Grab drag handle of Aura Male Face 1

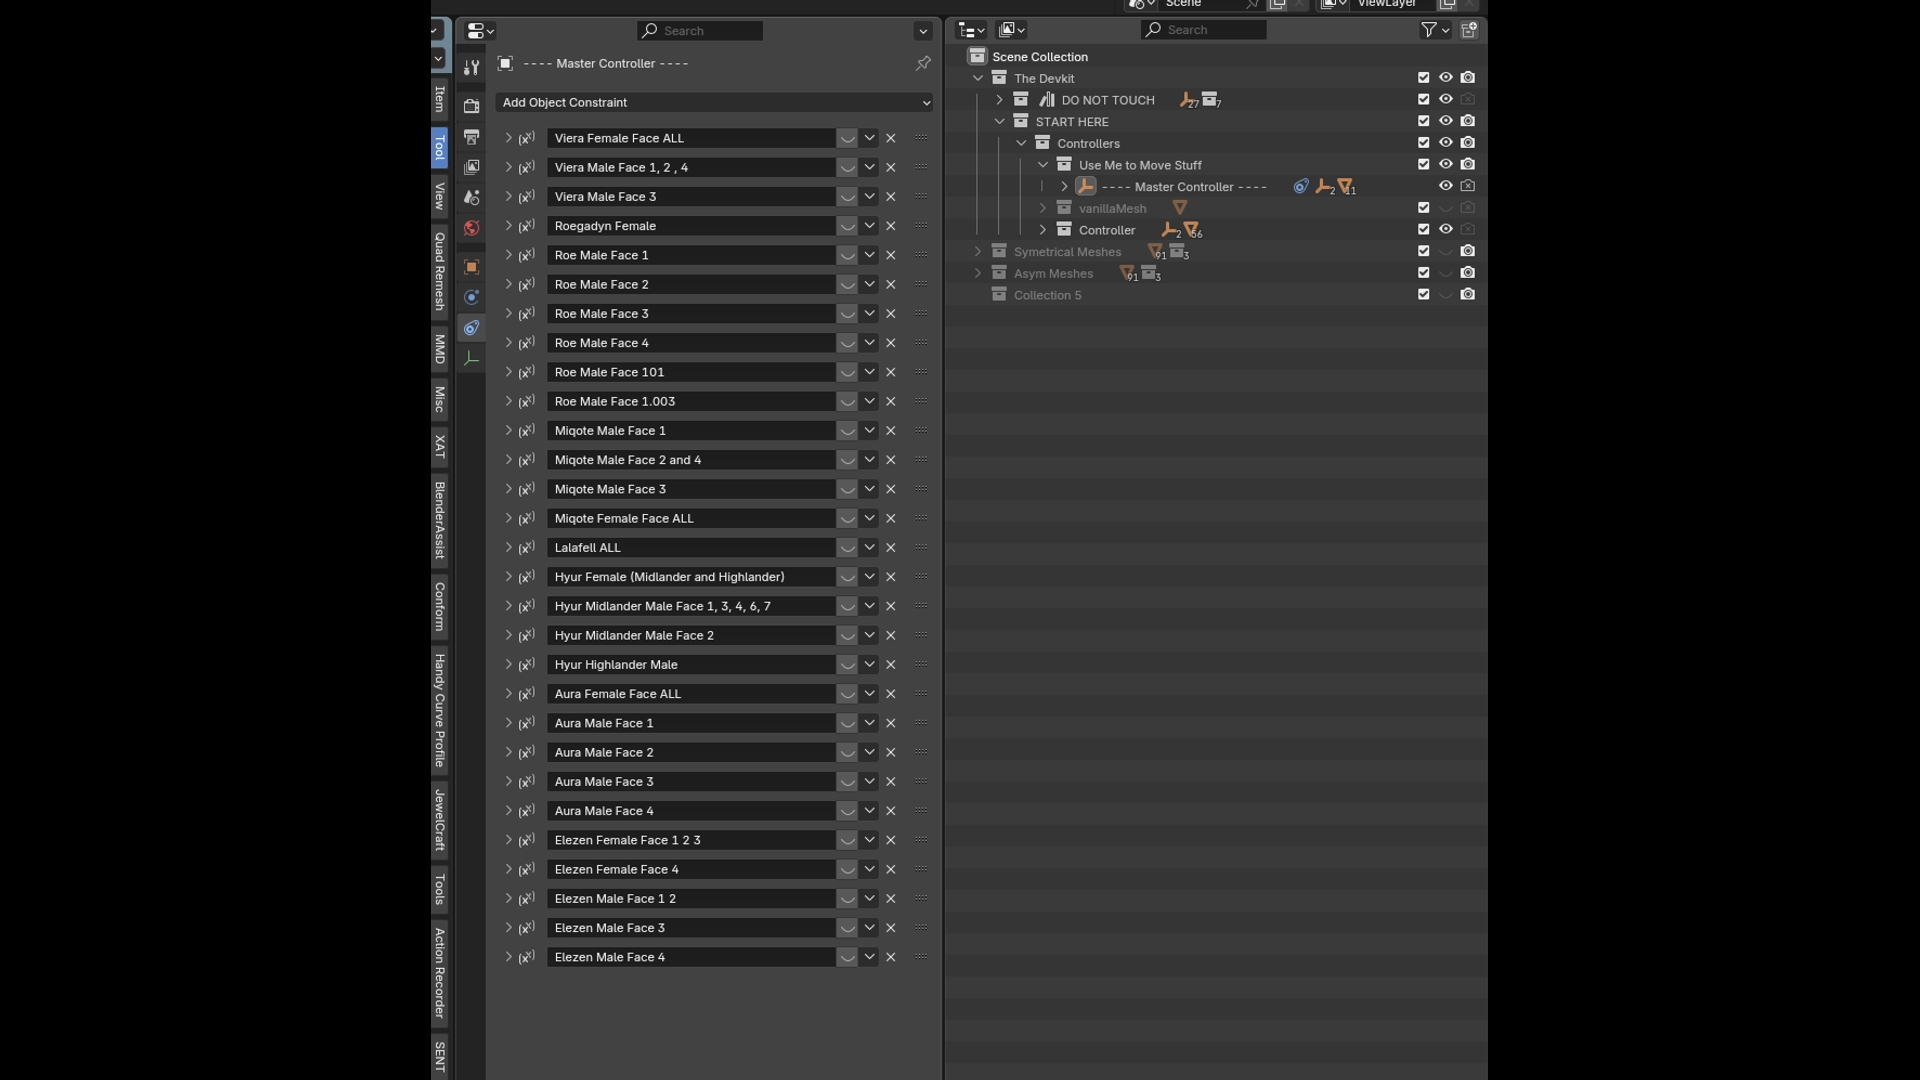921,723
